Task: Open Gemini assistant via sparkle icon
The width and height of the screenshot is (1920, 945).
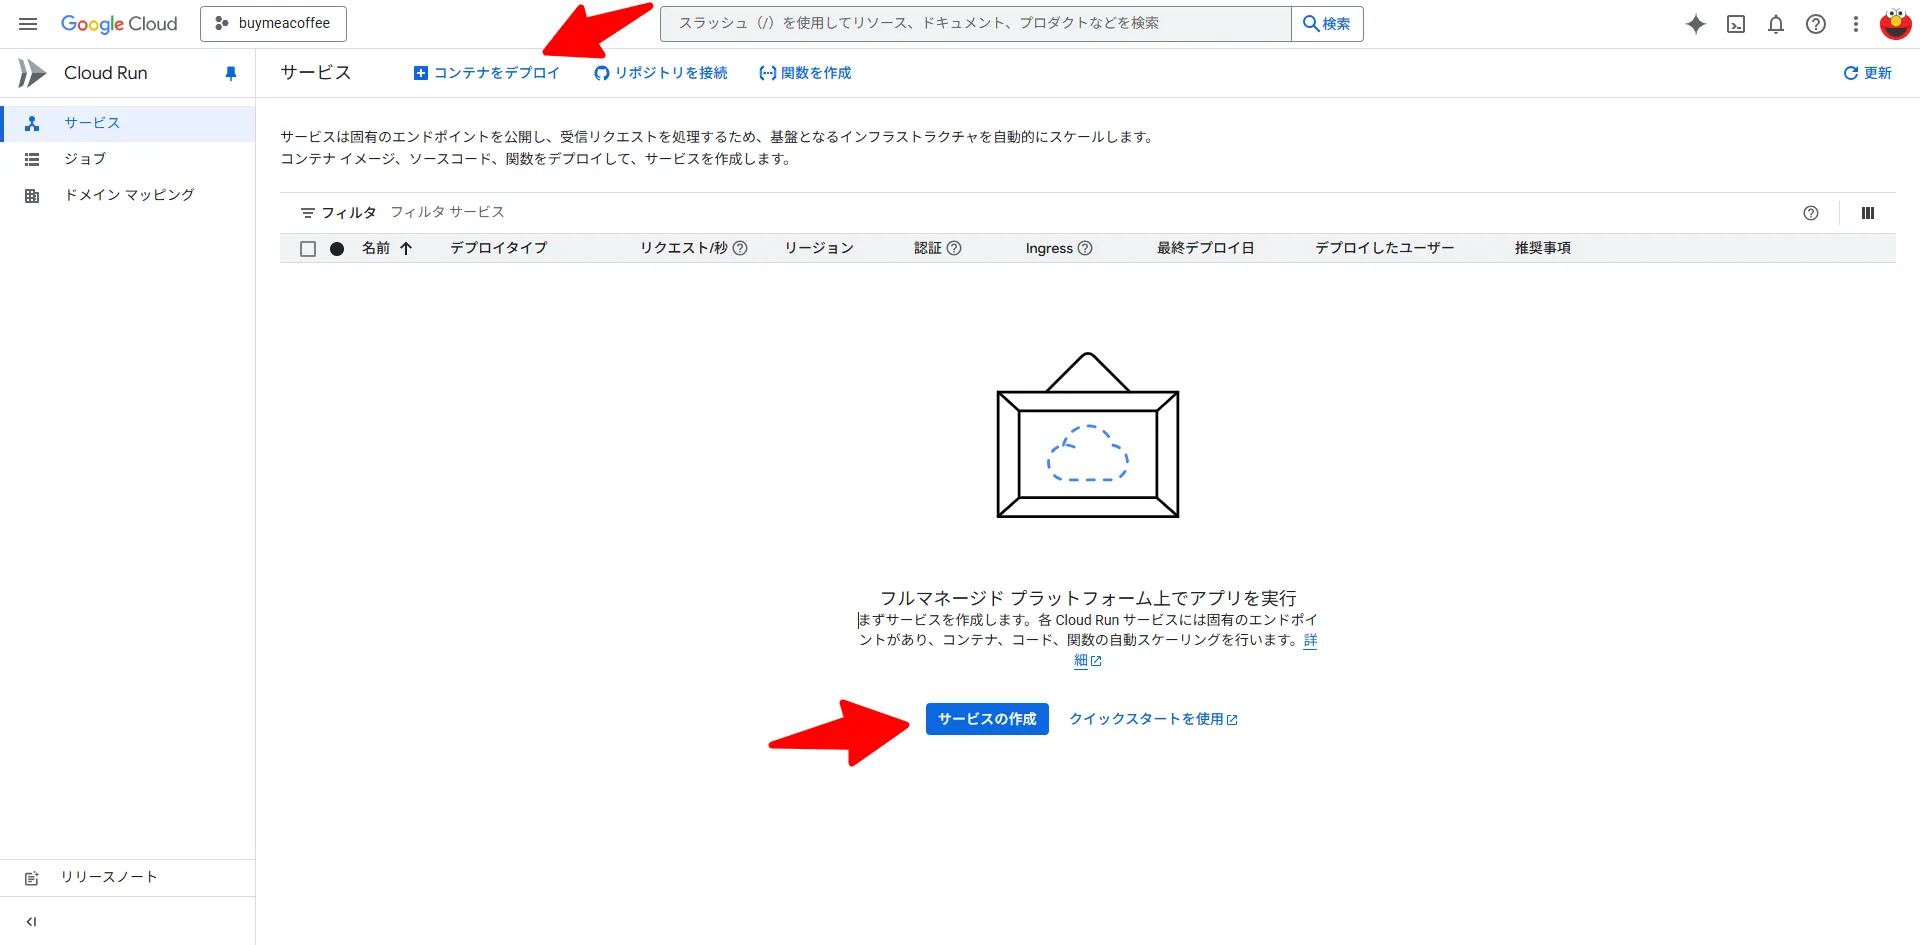Action: pos(1696,24)
